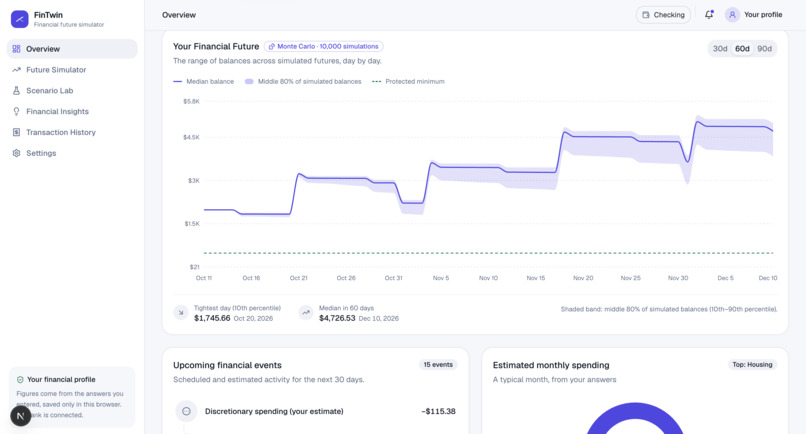Click the $4.5K y-axis label
Image resolution: width=806 pixels, height=434 pixels.
192,137
